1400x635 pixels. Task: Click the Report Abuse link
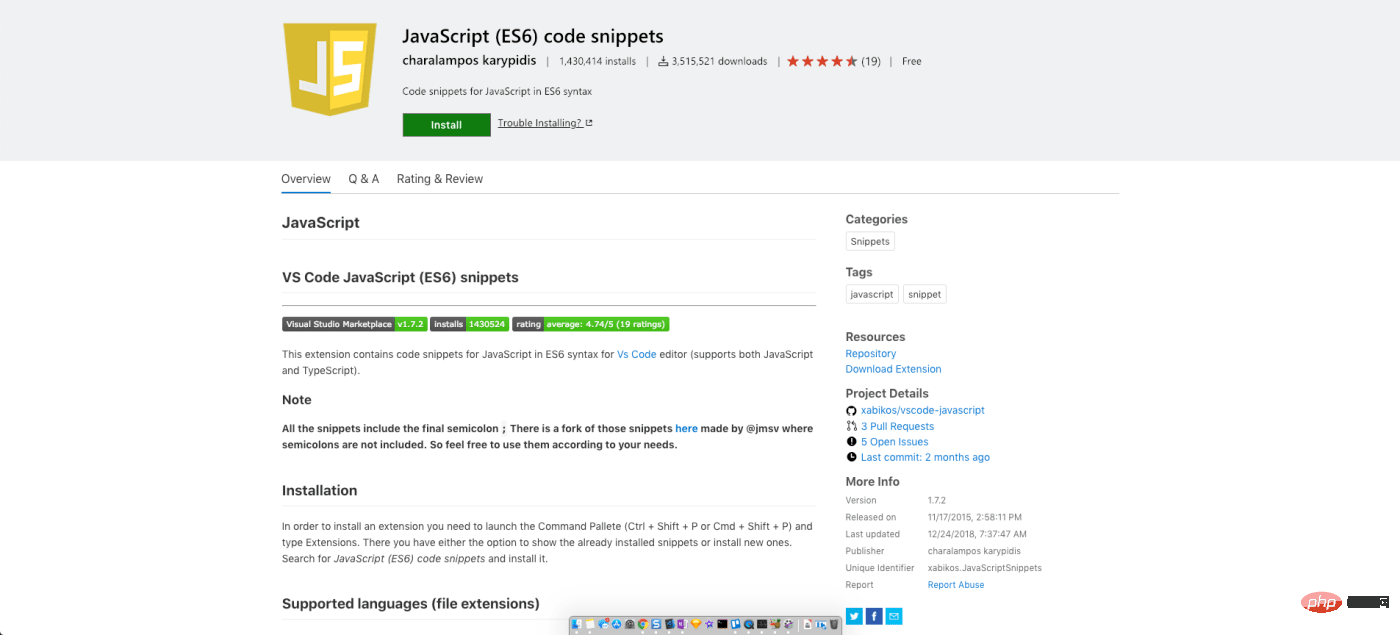pos(956,585)
